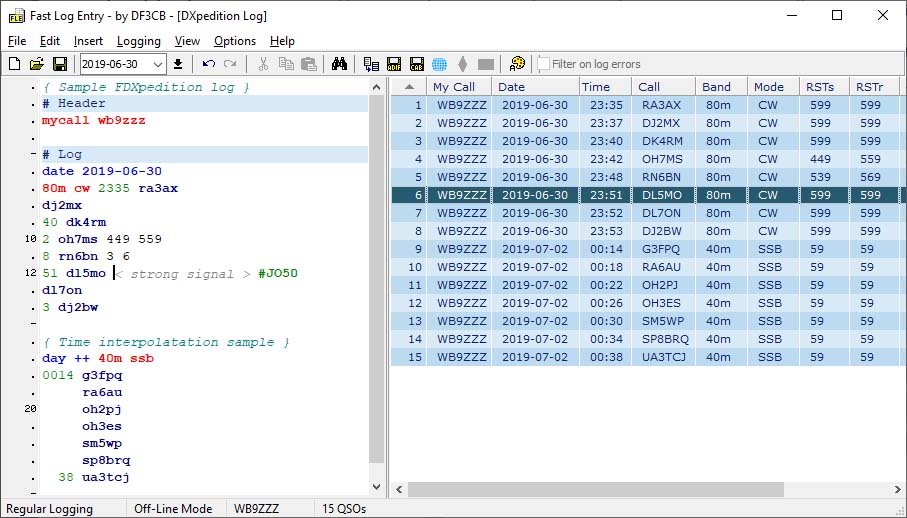Open the date dropdown showing 2019-06-30
907x518 pixels.
[x=158, y=64]
